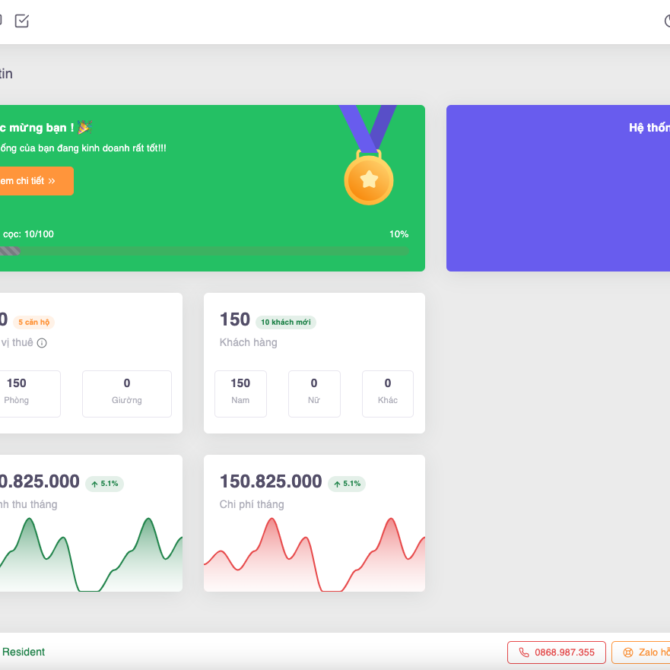Click the checklist icon in the top bar
Image resolution: width=670 pixels, height=670 pixels.
pos(22,21)
